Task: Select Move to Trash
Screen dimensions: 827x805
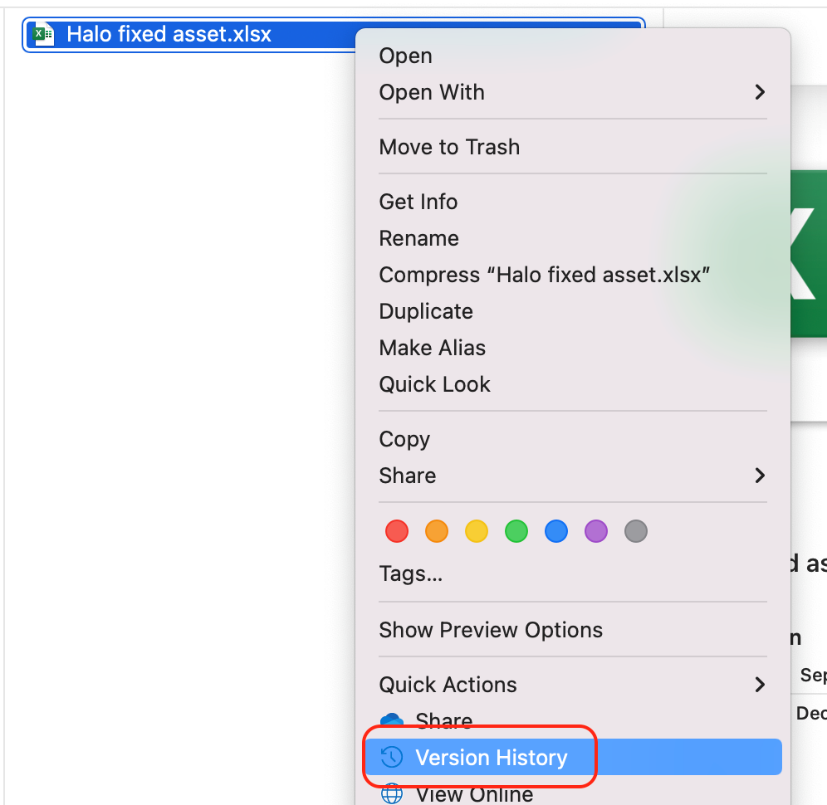Action: point(449,147)
